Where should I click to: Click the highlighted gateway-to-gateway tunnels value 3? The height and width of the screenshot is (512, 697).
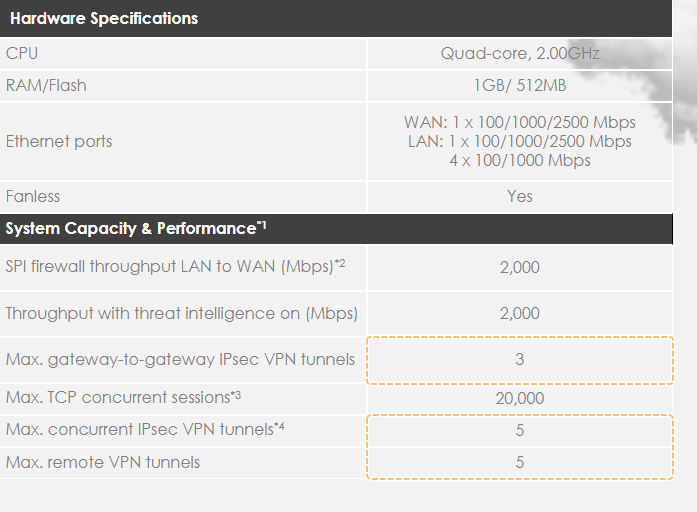point(519,359)
